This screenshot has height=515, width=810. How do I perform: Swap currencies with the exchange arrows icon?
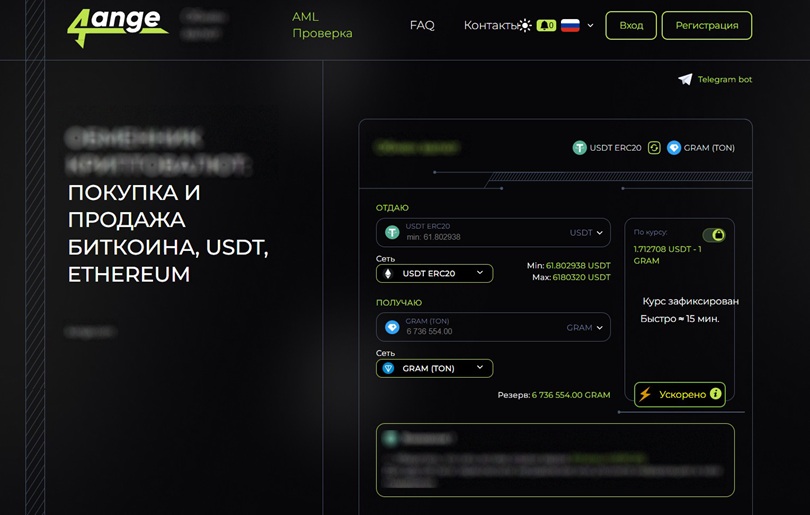pyautogui.click(x=654, y=148)
